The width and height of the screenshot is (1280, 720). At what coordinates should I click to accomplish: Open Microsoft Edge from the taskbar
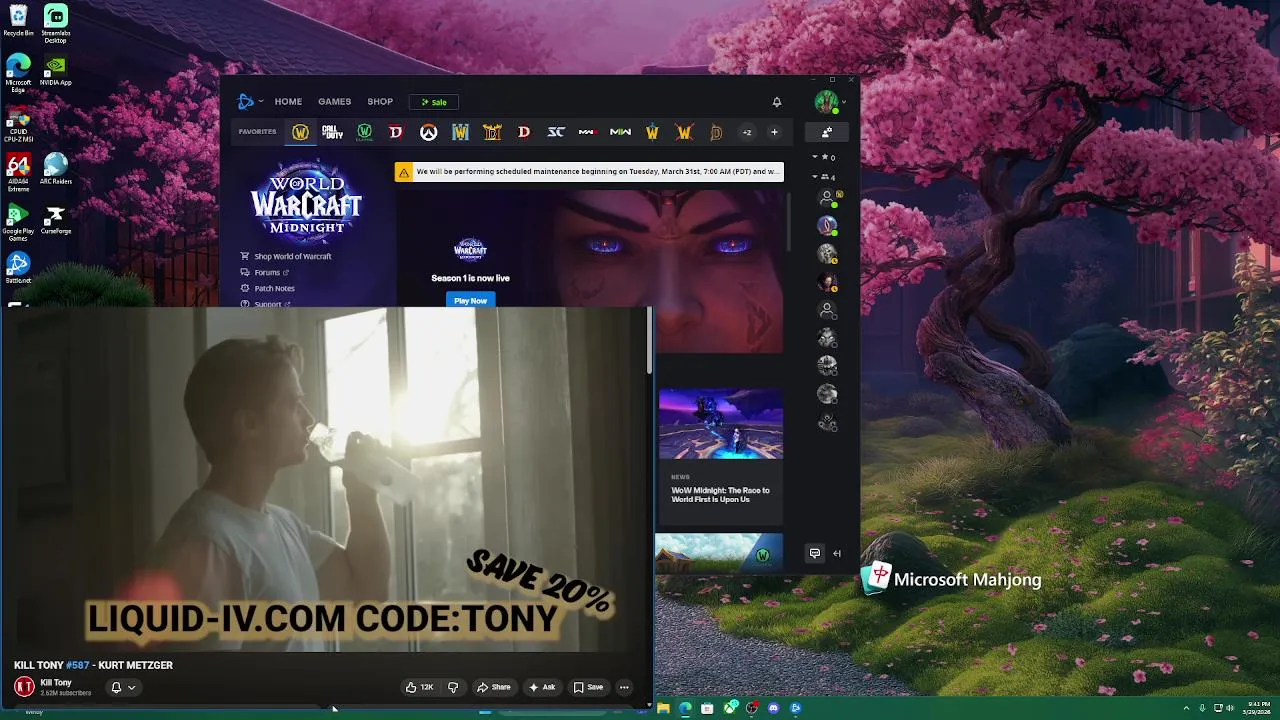[x=685, y=708]
